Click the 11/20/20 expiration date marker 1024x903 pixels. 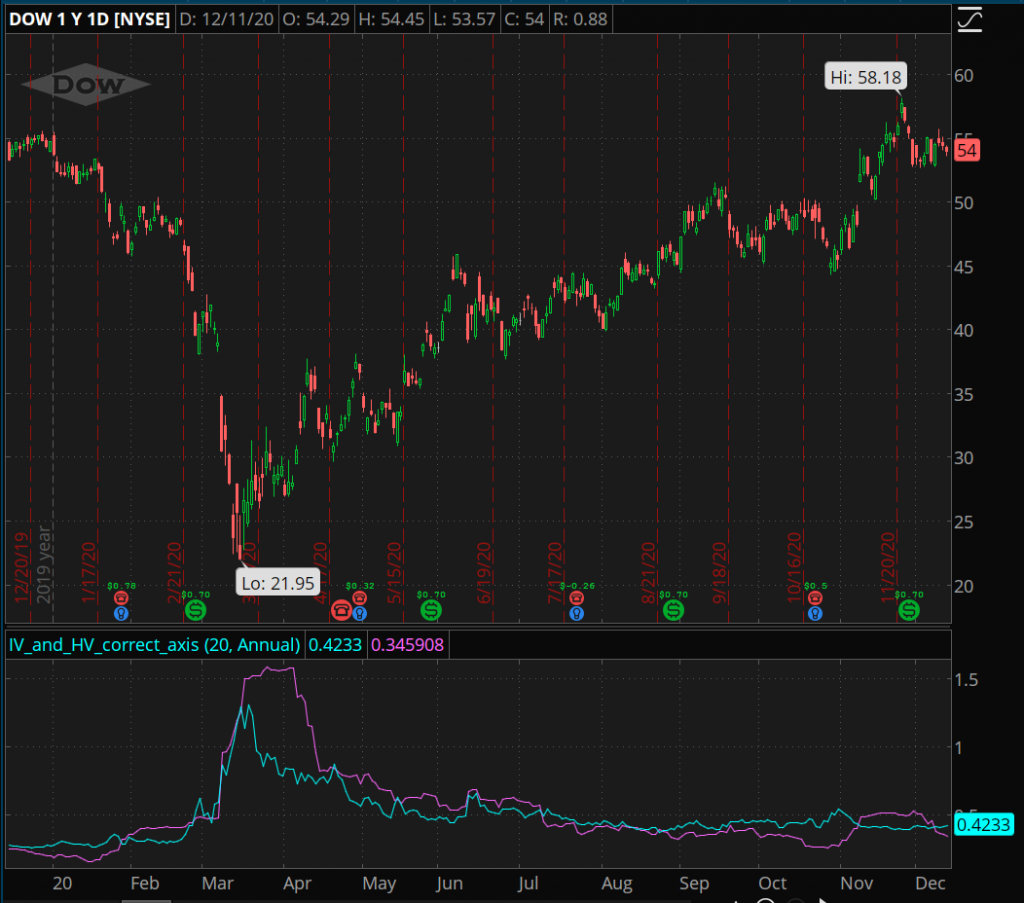[x=888, y=567]
